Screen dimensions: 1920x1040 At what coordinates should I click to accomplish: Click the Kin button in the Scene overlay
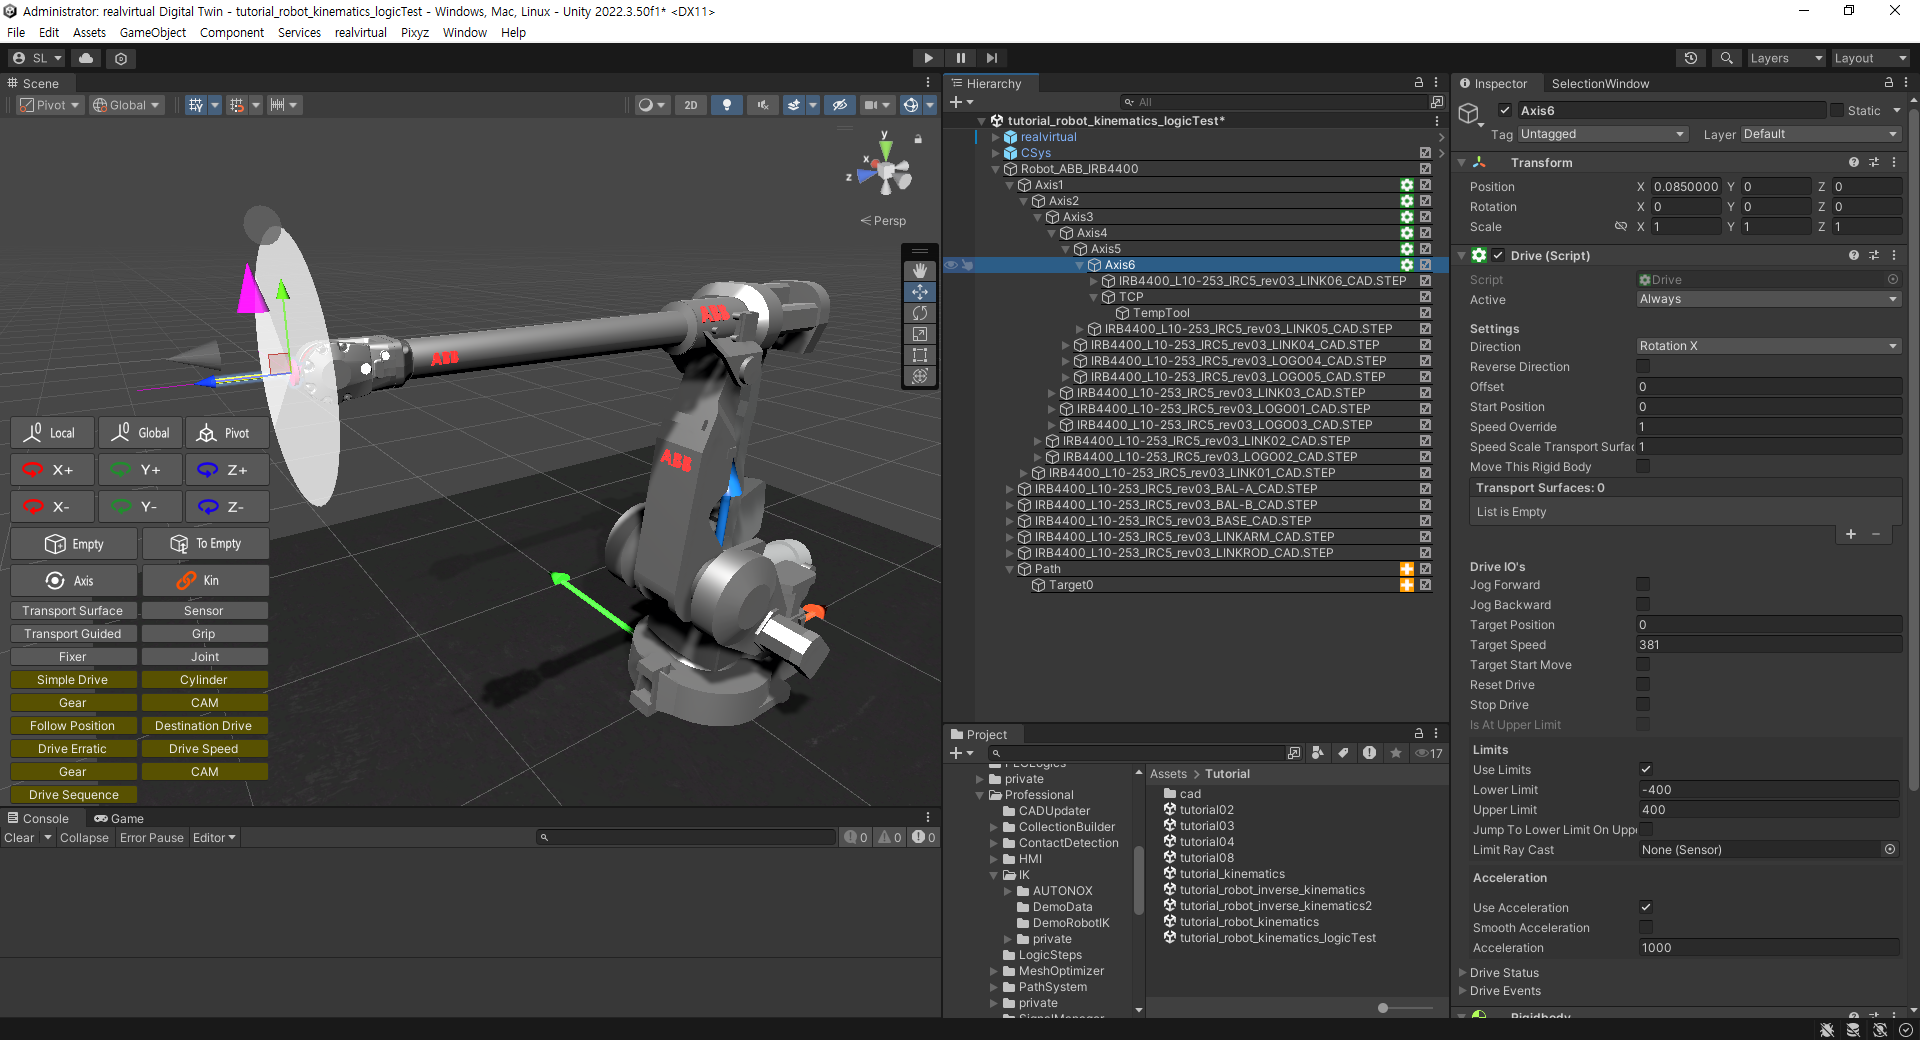pos(205,581)
